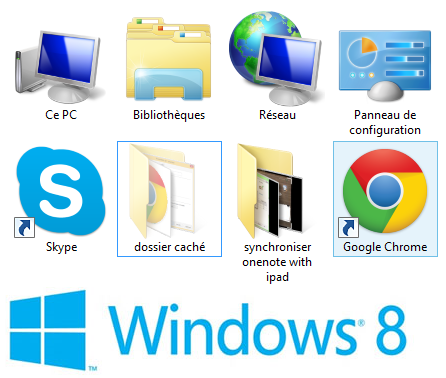Select the Ce PC computer icon
The height and width of the screenshot is (378, 446).
pyautogui.click(x=59, y=66)
